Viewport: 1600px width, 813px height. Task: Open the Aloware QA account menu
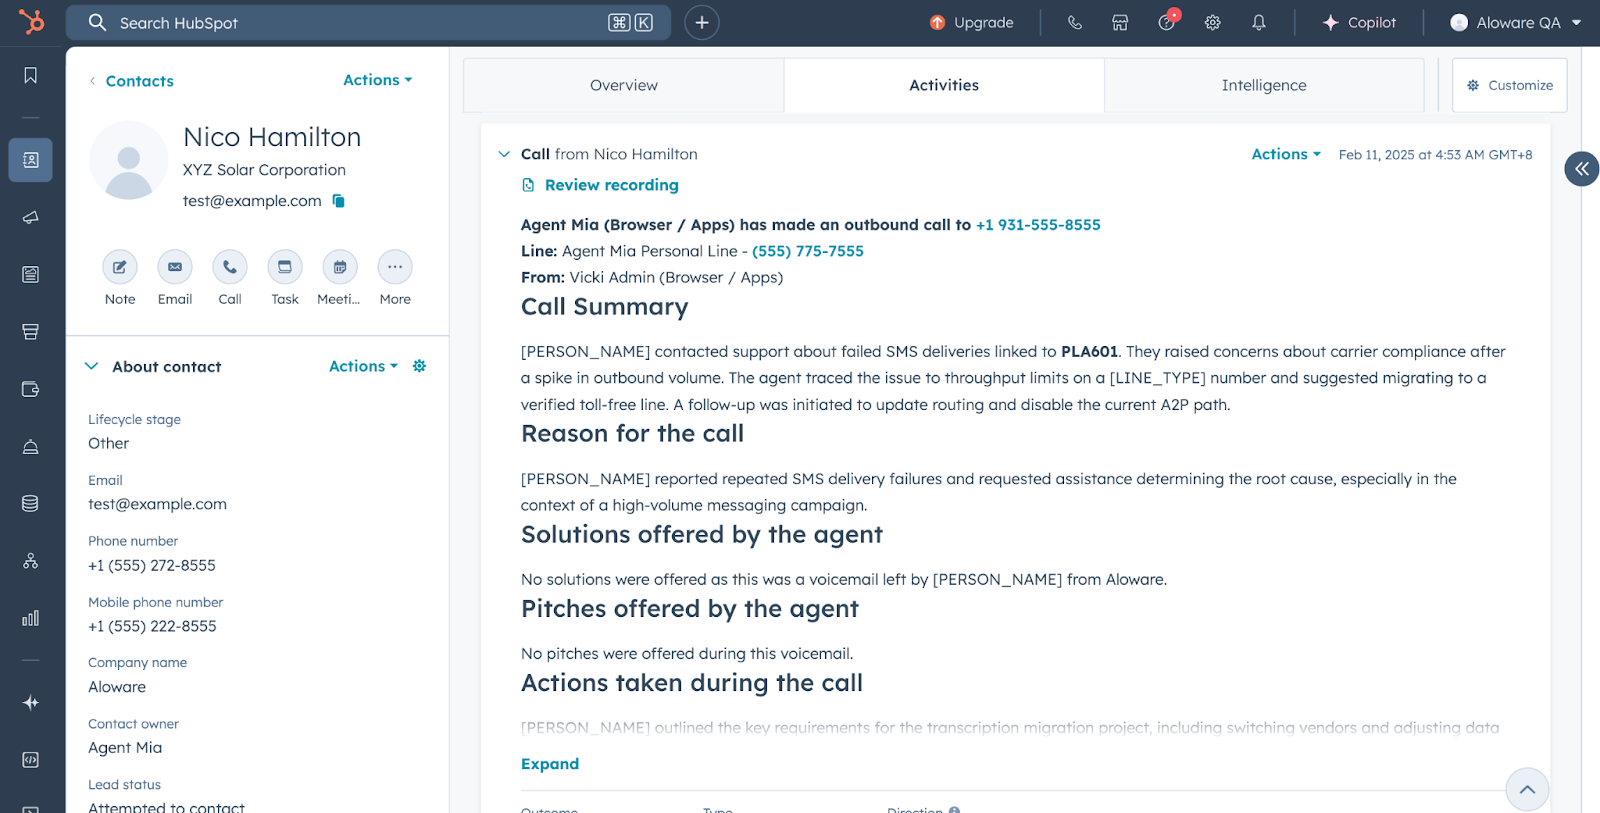pos(1516,22)
